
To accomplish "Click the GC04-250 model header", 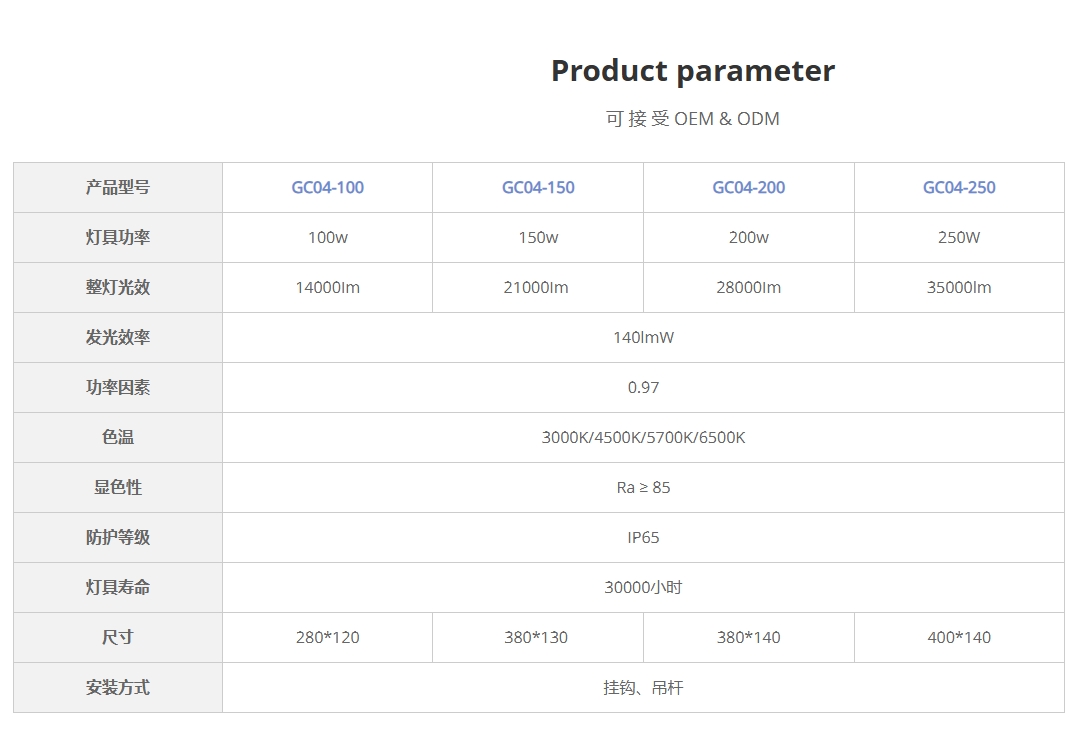I will 959,187.
